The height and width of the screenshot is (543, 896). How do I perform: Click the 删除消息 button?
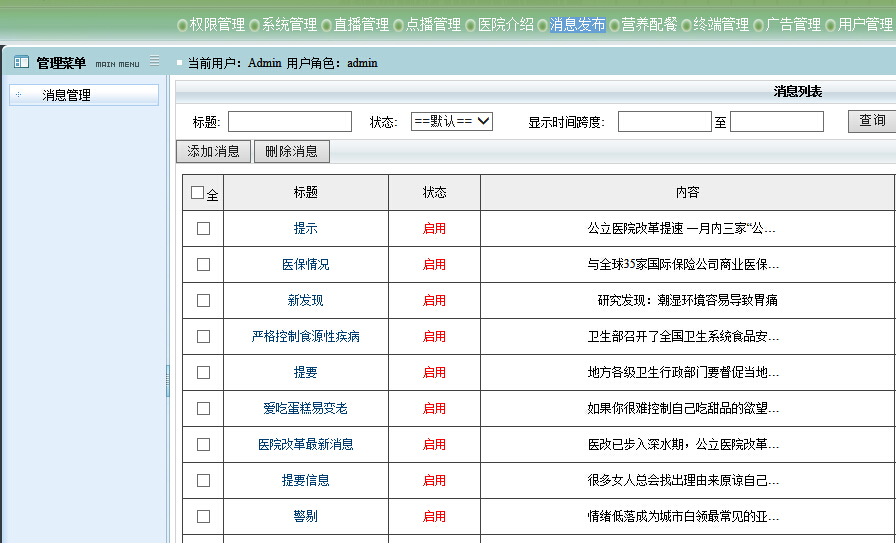point(292,151)
